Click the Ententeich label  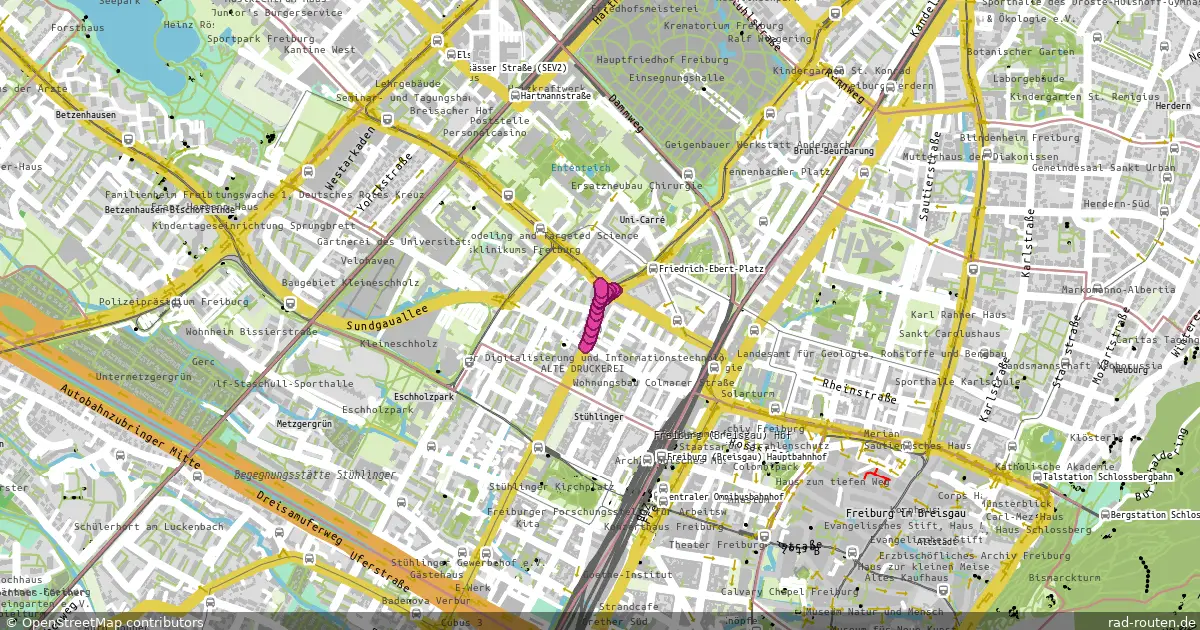[x=580, y=168]
